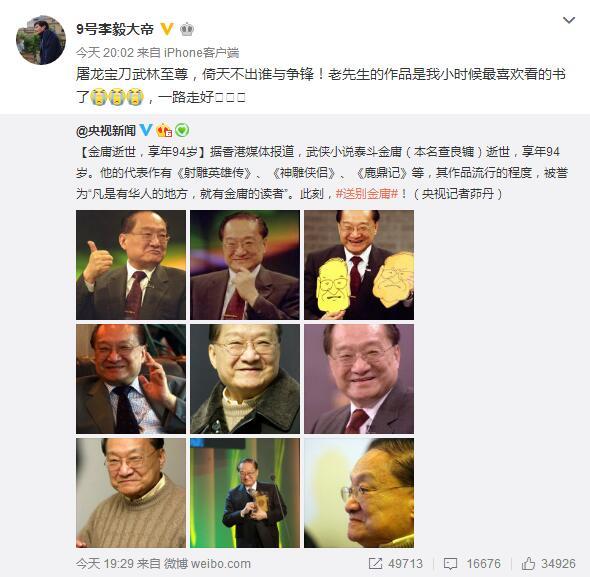Like the post with 34926 likes
The height and width of the screenshot is (577, 590).
[549, 563]
